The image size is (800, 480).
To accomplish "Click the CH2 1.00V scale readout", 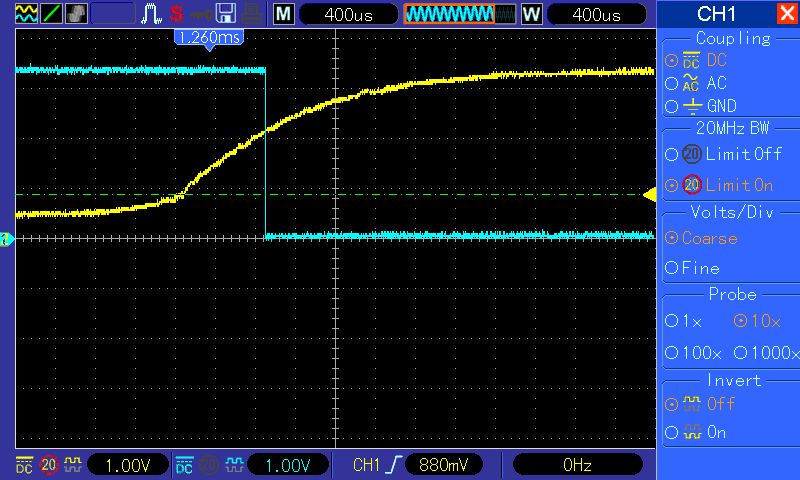I will (x=288, y=465).
